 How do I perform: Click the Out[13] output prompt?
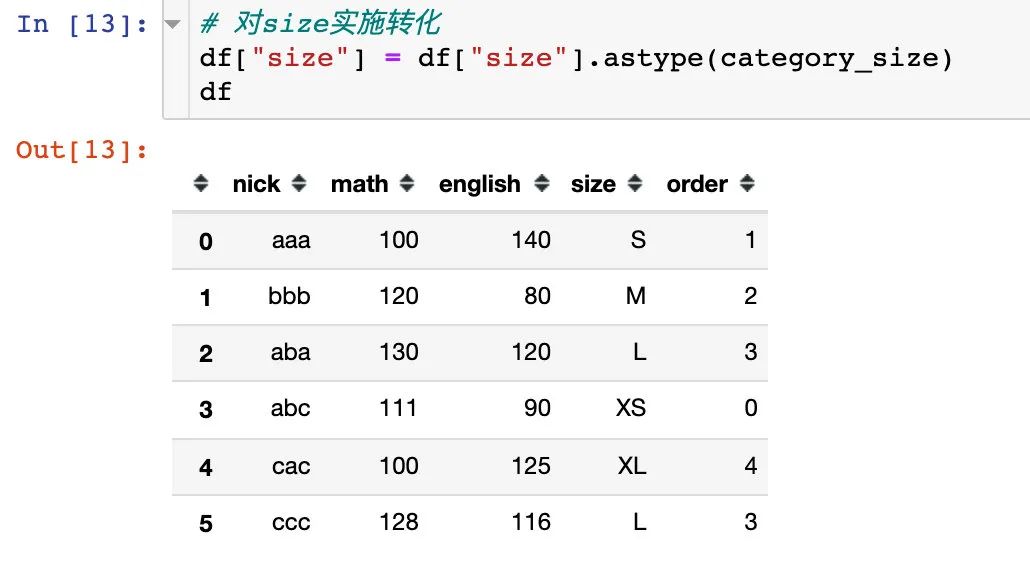click(82, 150)
